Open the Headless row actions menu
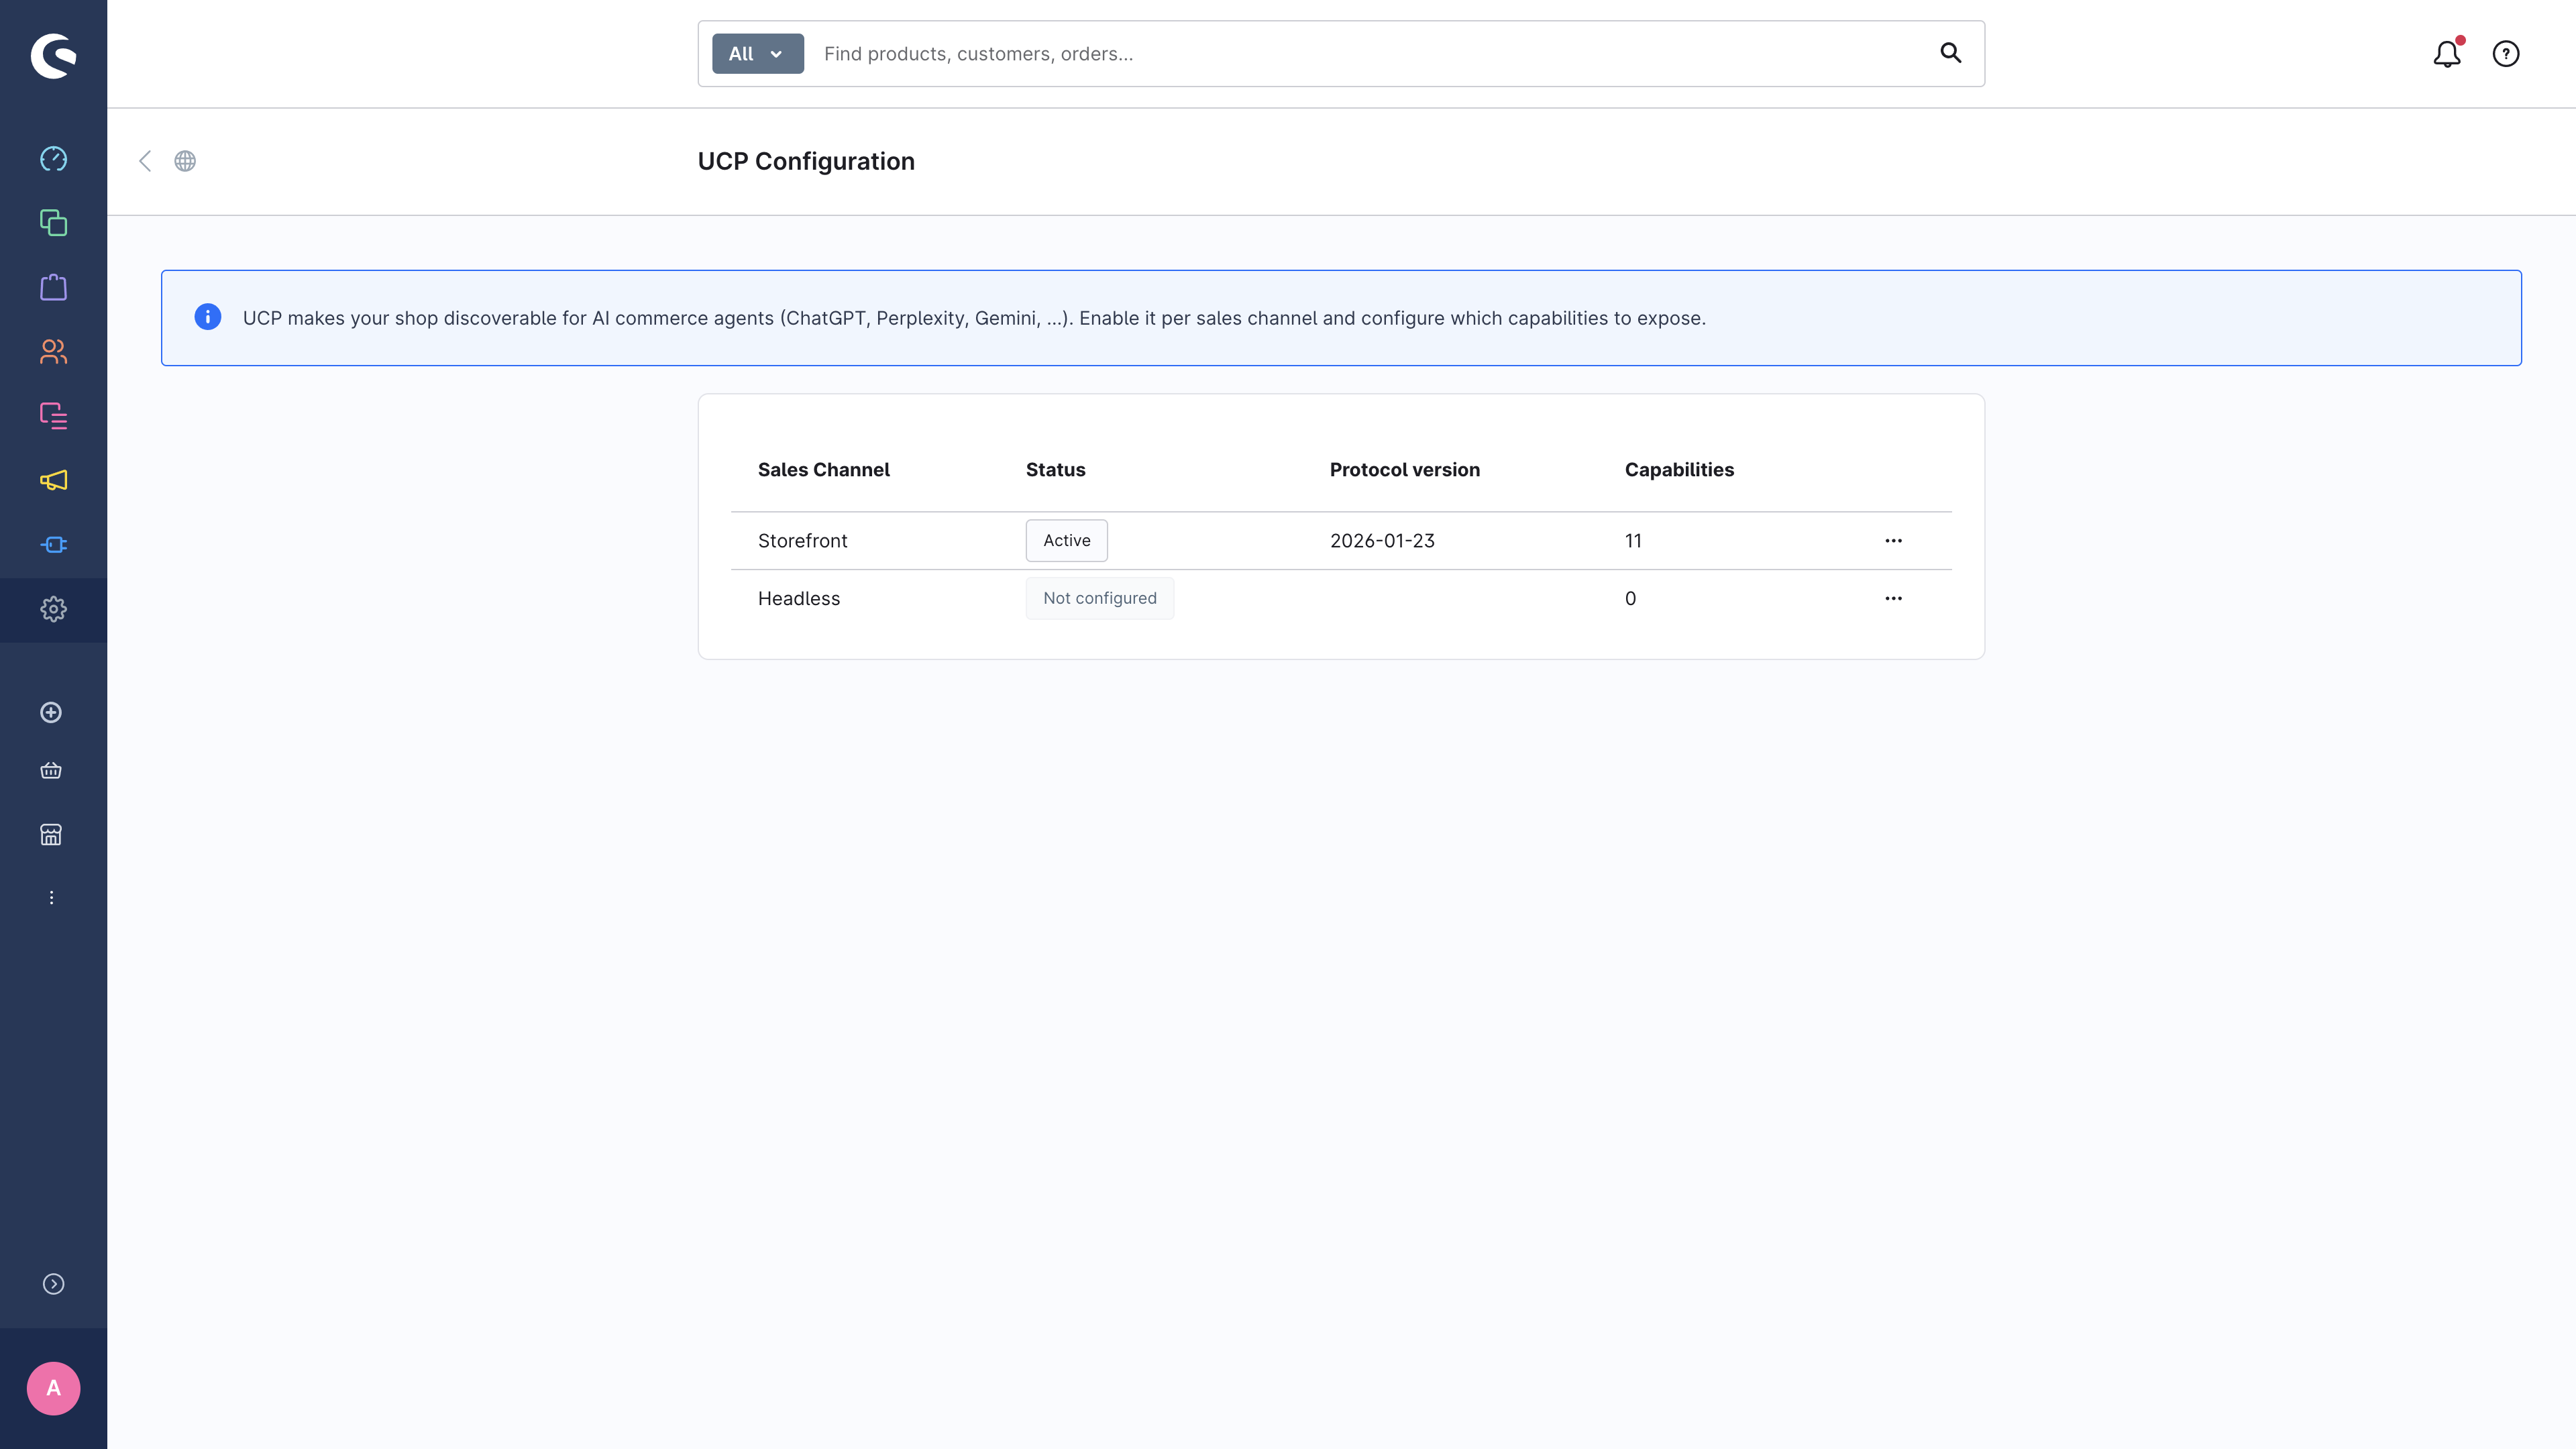Image resolution: width=2576 pixels, height=1449 pixels. click(x=1893, y=599)
